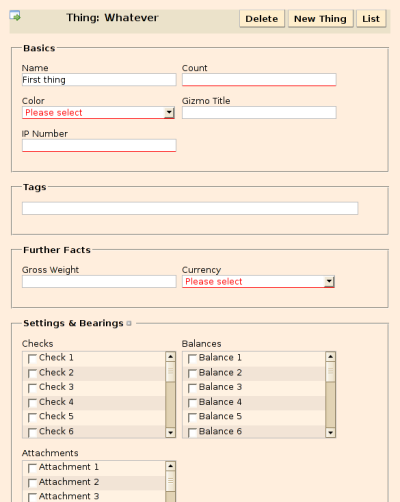
Task: Enable the Check 3 checkbox
Action: (x=32, y=388)
